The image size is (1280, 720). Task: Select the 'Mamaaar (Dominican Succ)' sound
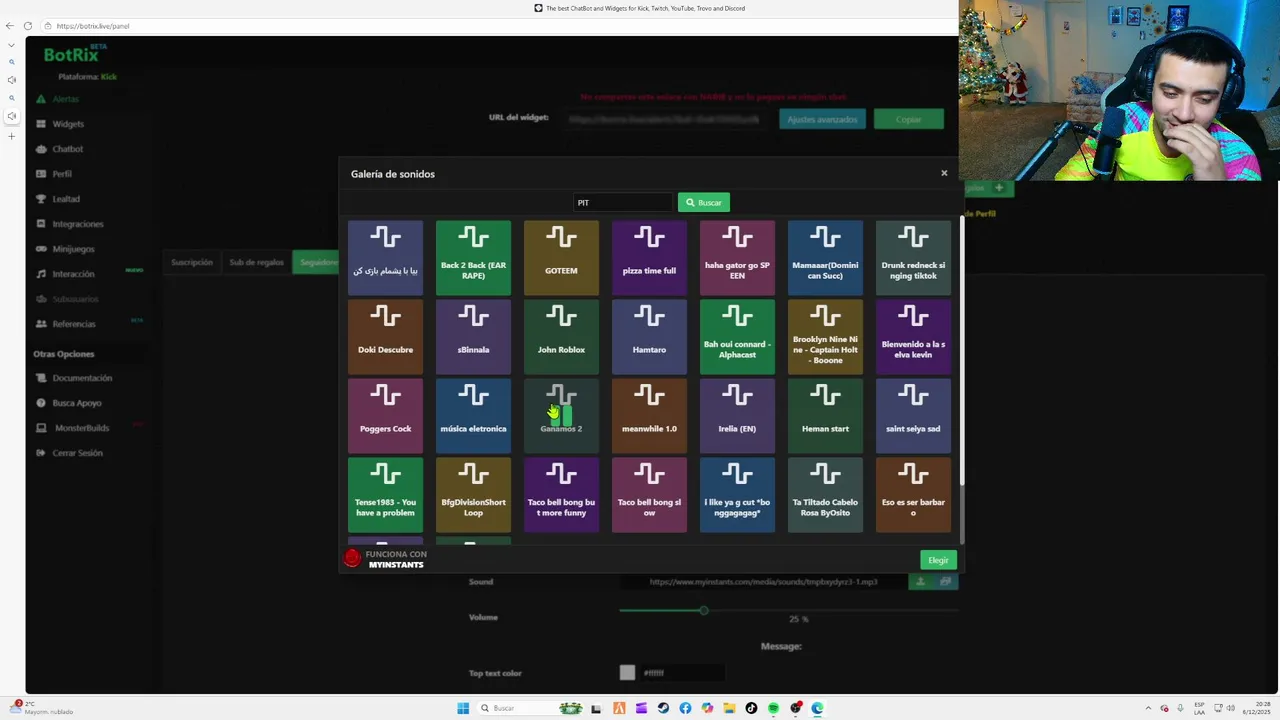pyautogui.click(x=825, y=257)
